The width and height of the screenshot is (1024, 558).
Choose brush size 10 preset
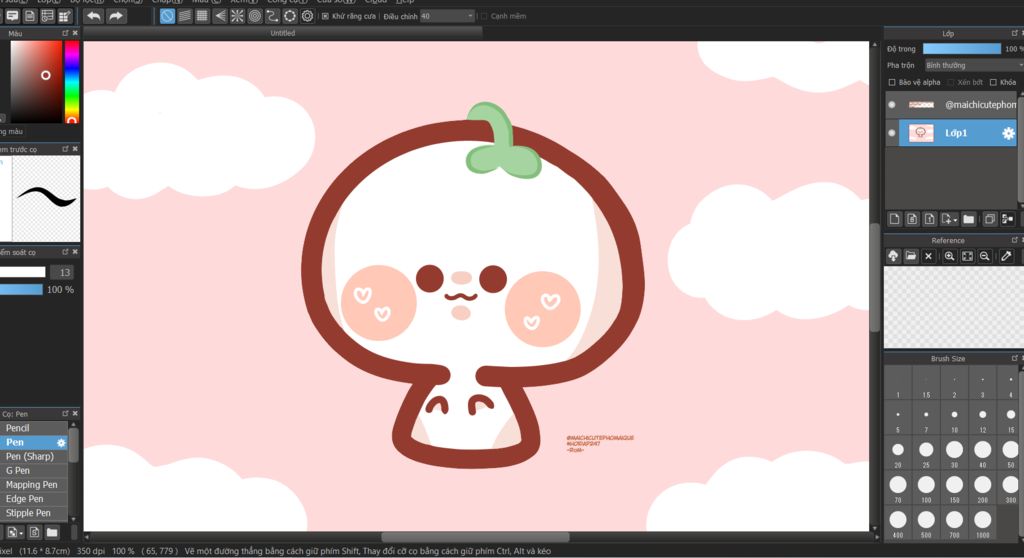pos(955,418)
